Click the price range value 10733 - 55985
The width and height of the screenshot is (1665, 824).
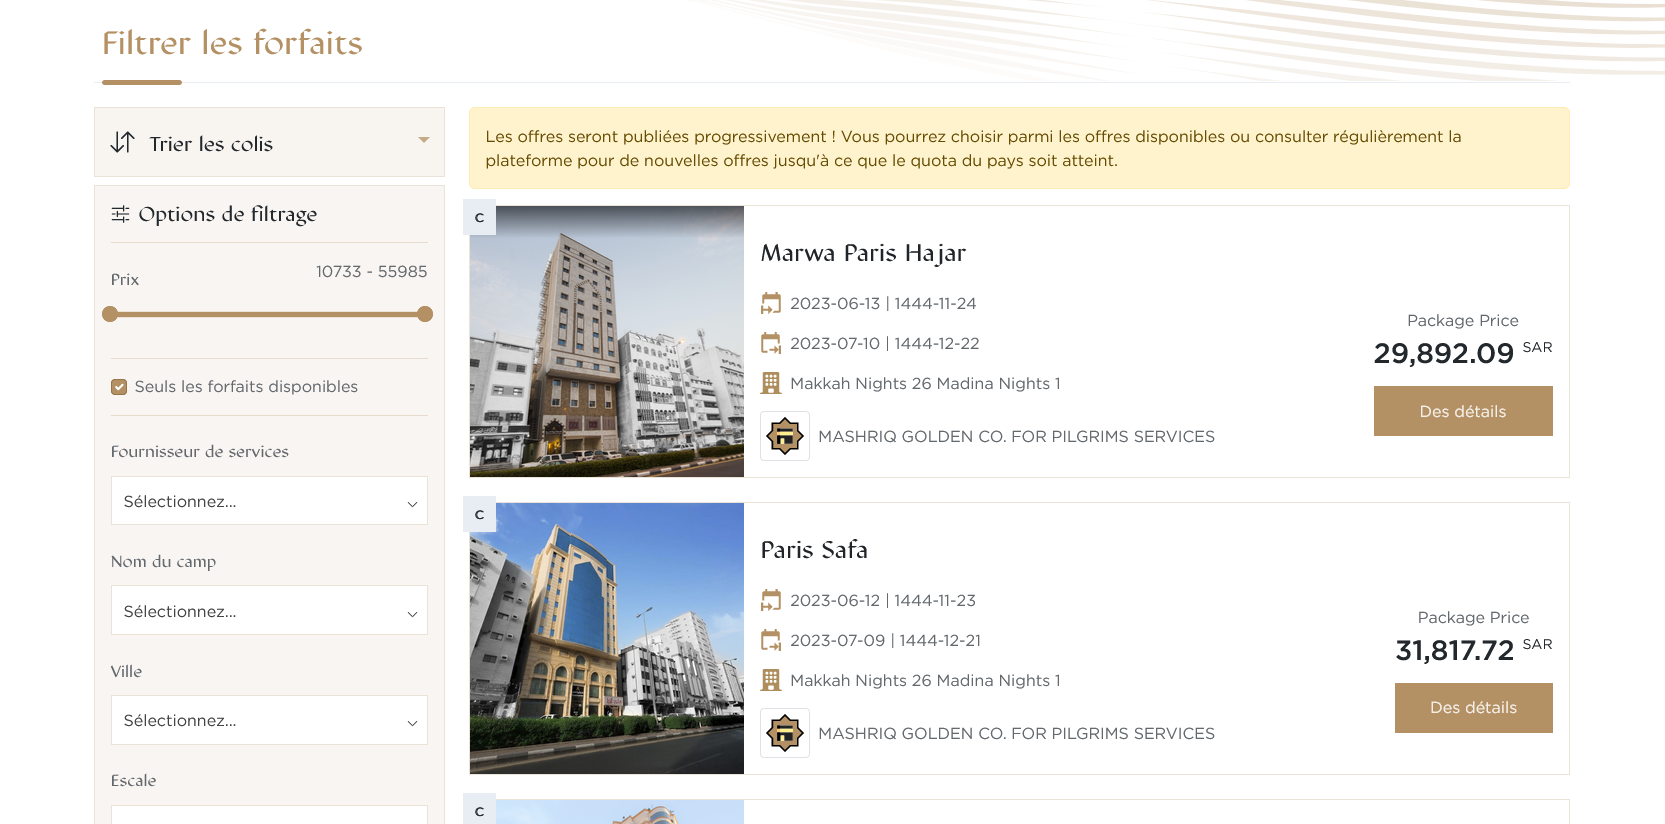pos(371,272)
